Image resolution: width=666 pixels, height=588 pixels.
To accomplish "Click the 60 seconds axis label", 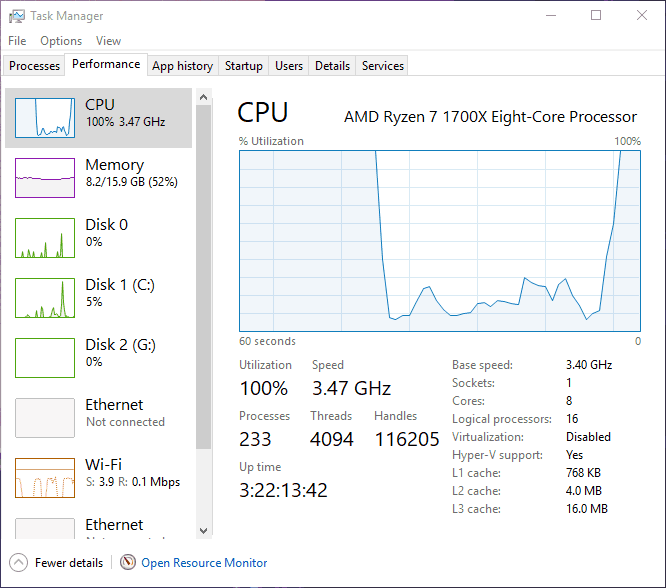I will (267, 341).
